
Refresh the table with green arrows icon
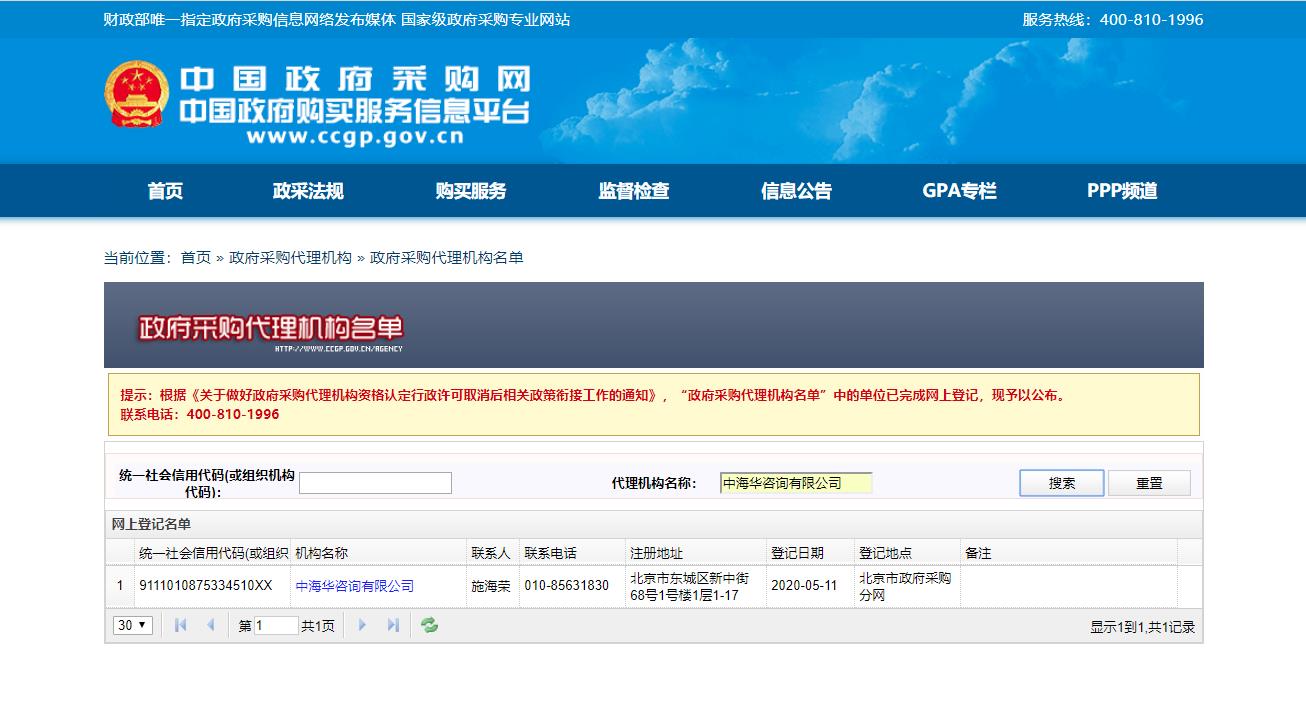pos(429,625)
